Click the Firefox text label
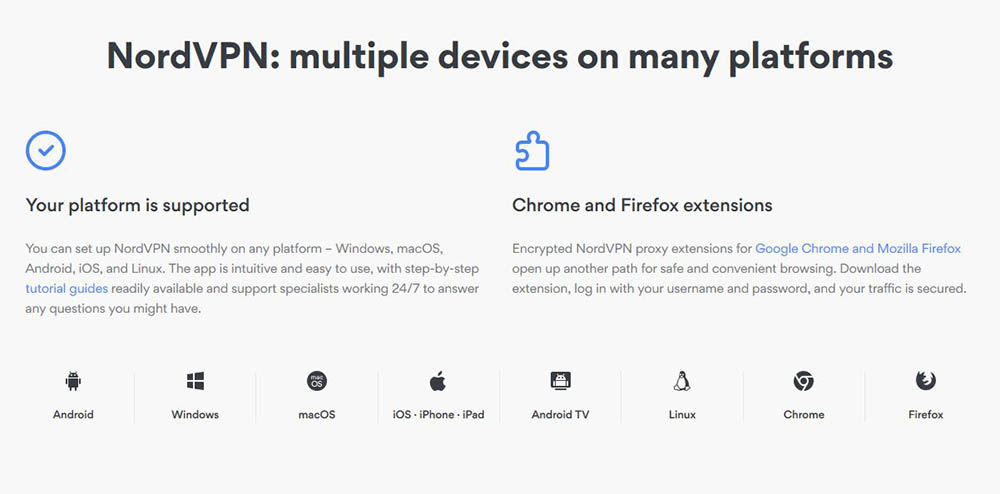 click(926, 414)
